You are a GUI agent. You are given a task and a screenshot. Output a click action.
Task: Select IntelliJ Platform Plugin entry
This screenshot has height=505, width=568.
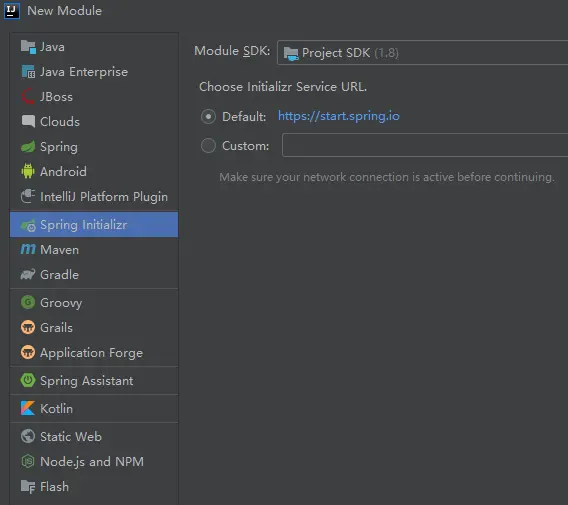(94, 196)
